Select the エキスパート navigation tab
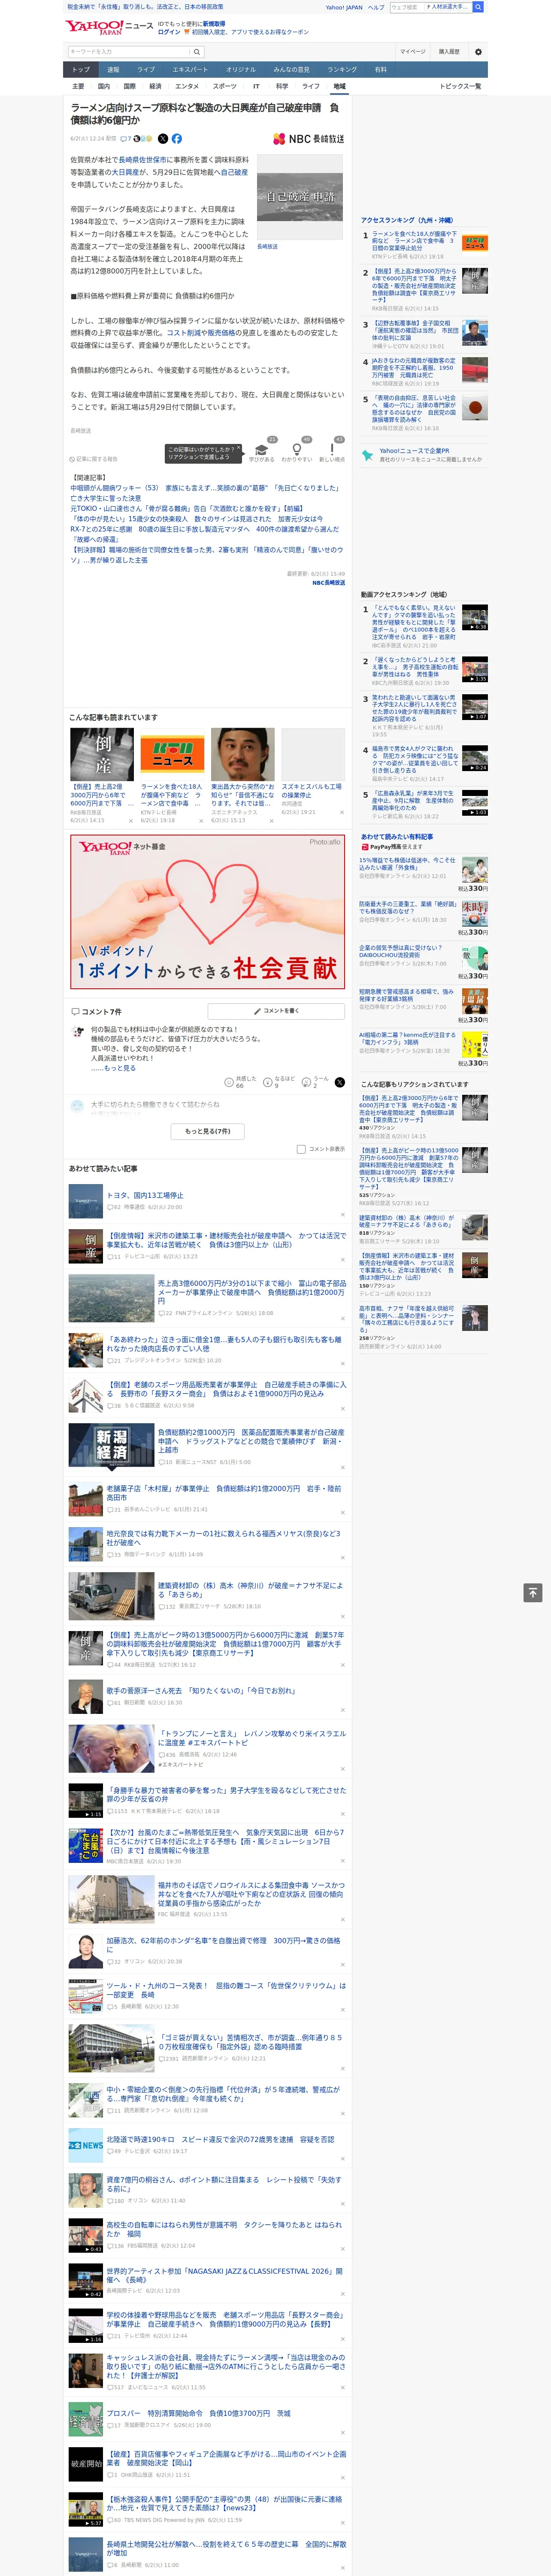 (190, 70)
